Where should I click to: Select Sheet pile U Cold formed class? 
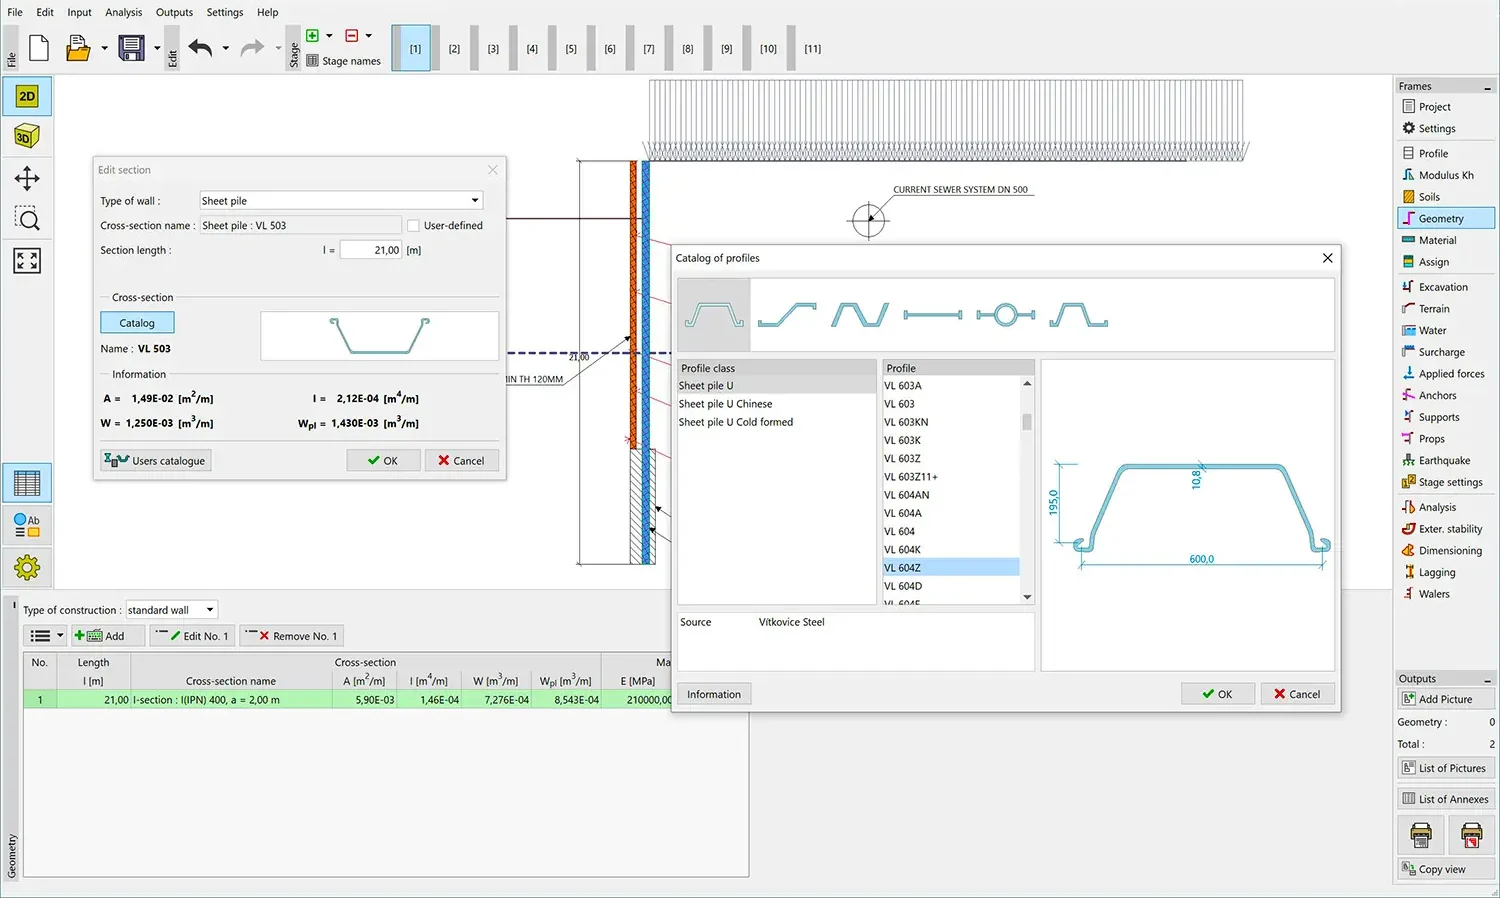pos(776,422)
